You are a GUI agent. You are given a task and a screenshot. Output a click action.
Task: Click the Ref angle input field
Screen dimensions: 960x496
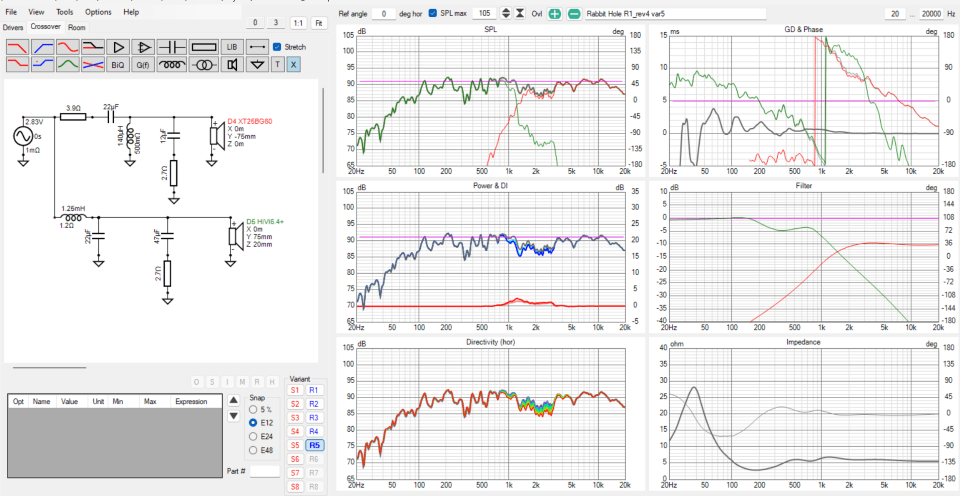tap(384, 13)
